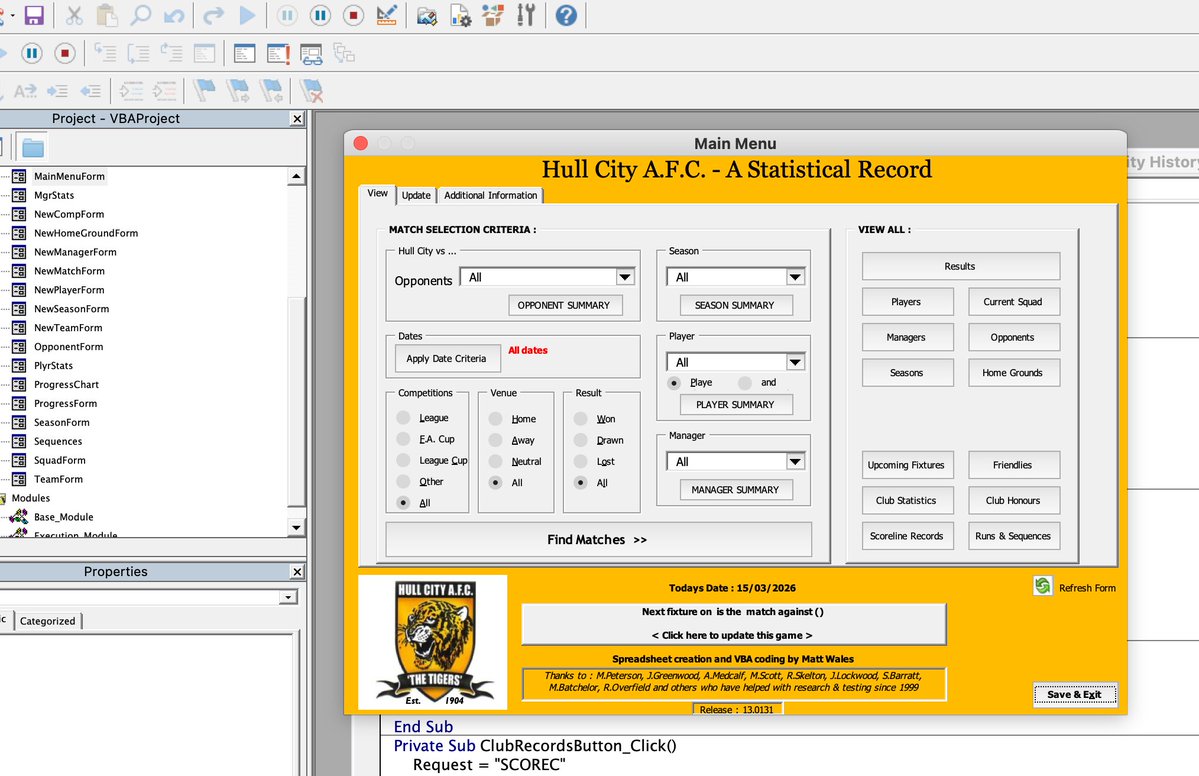The image size is (1199, 776).
Task: Select the View tab
Action: (x=378, y=193)
